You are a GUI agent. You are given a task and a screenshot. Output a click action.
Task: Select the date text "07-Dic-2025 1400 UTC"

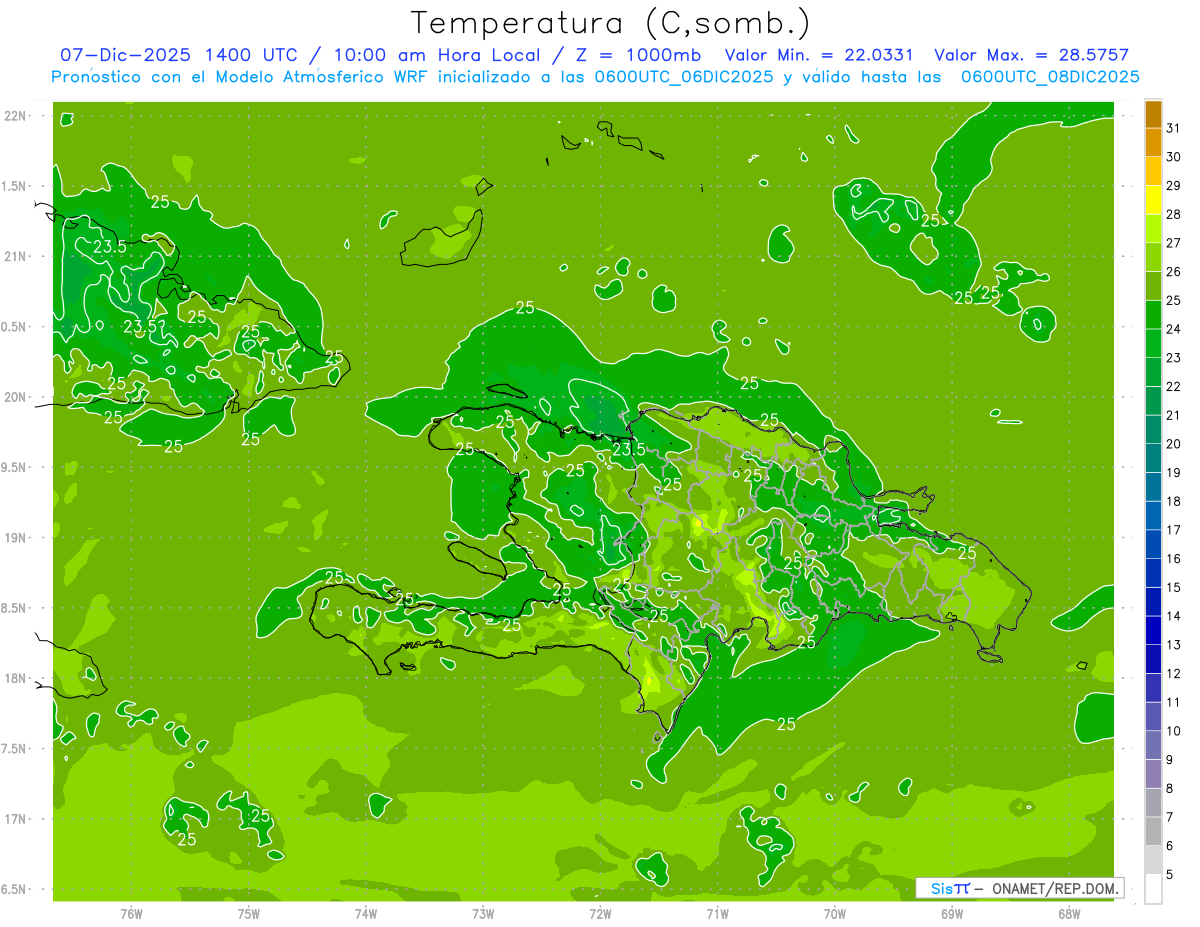click(179, 55)
